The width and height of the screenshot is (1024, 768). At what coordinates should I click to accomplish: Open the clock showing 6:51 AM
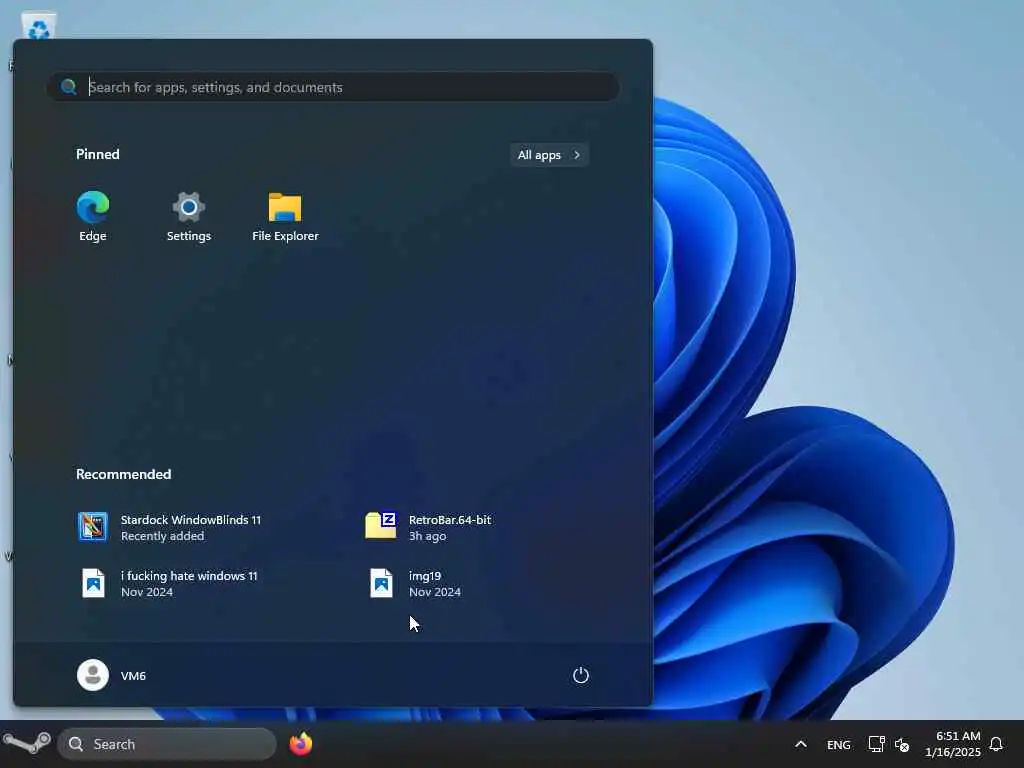(x=953, y=744)
